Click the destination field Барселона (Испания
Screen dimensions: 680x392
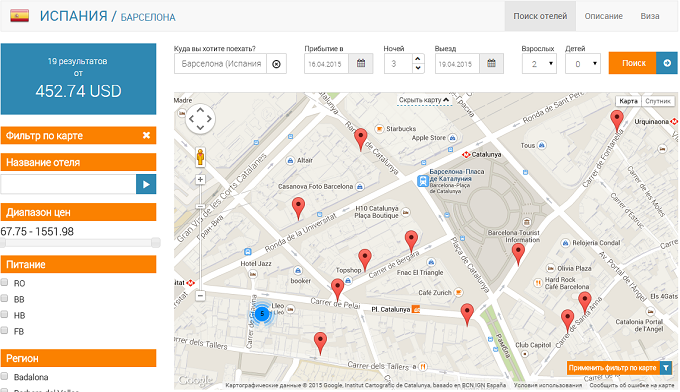[x=221, y=64]
